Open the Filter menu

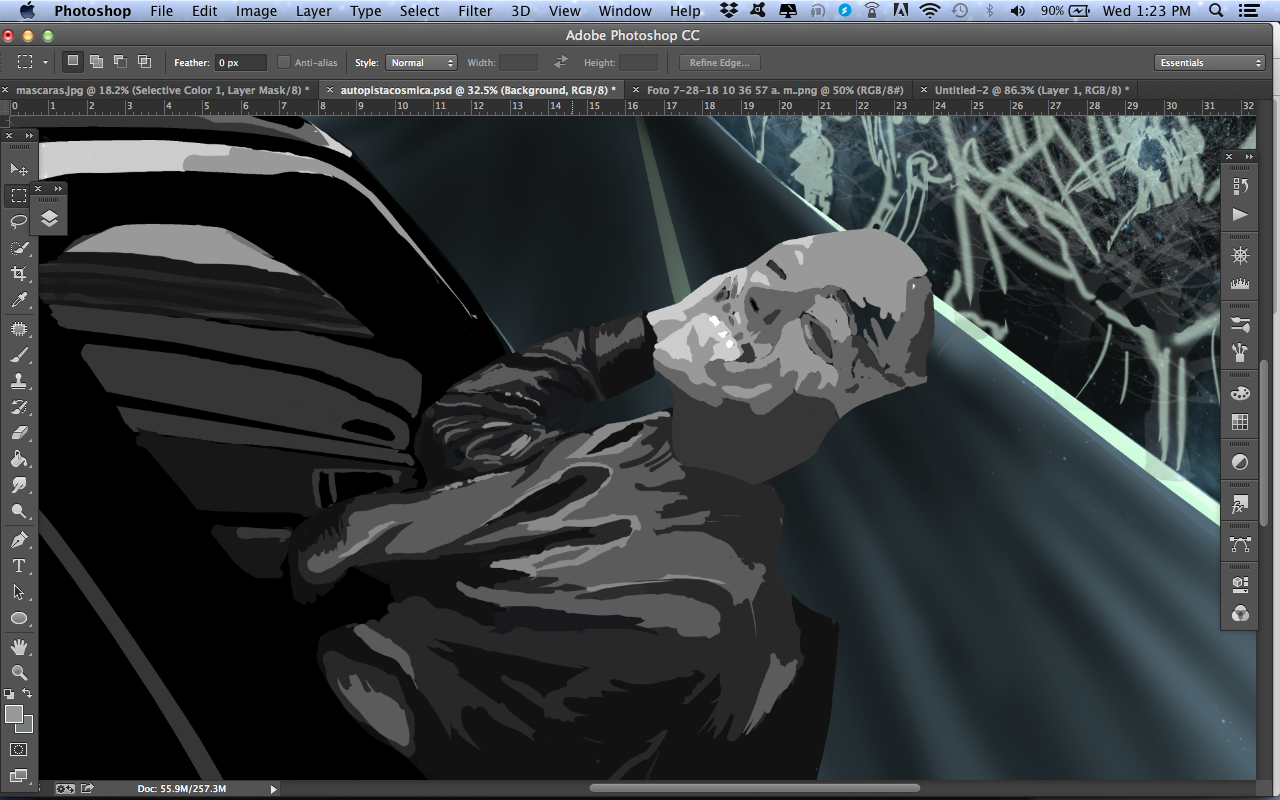coord(475,11)
